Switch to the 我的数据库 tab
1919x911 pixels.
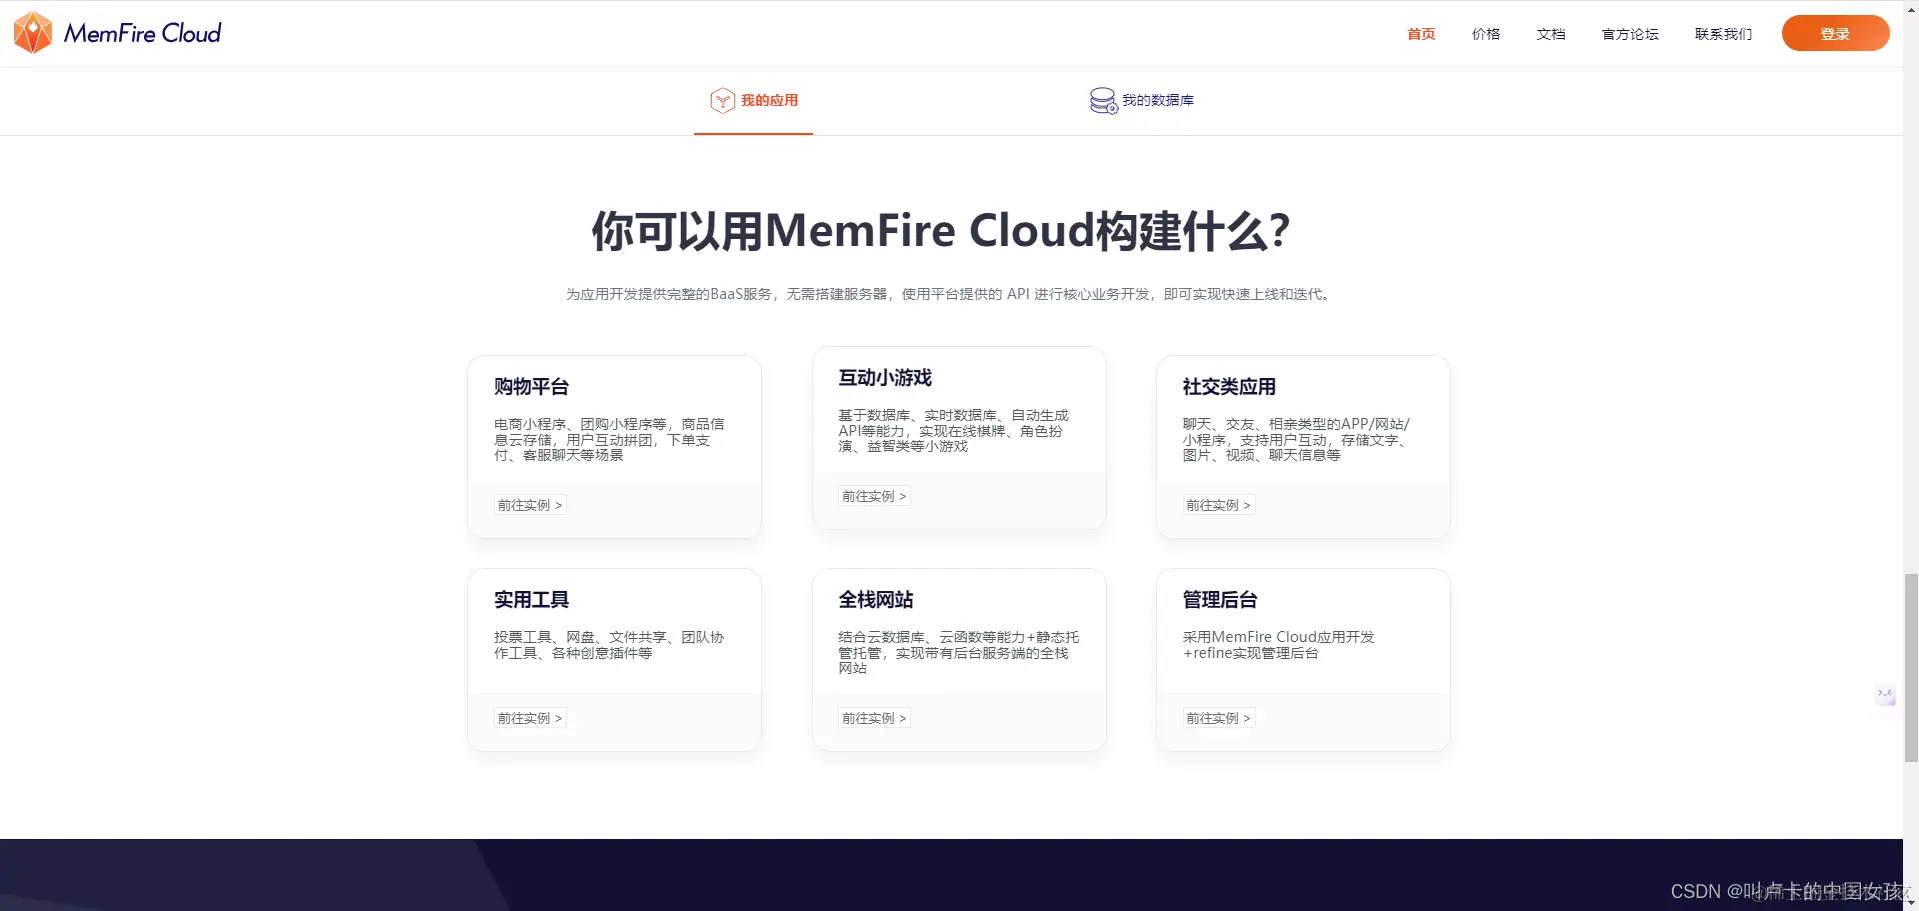click(1141, 100)
